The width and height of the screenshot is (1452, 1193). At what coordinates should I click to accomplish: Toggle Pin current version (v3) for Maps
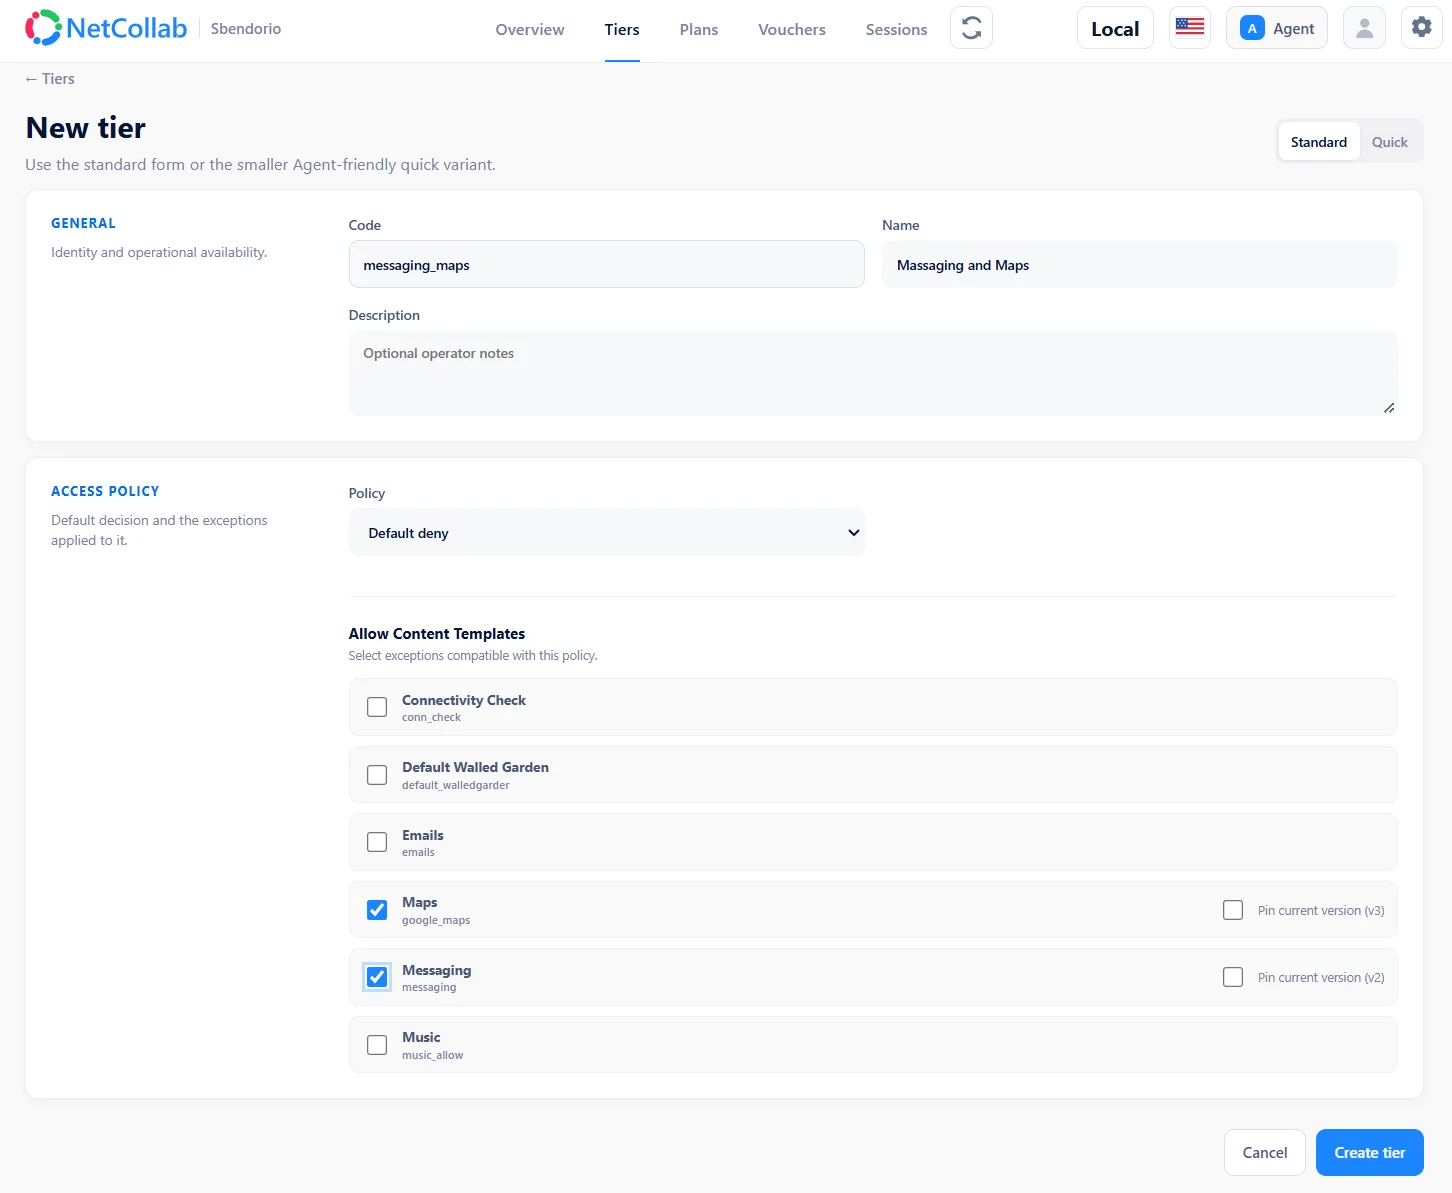[x=1233, y=910]
